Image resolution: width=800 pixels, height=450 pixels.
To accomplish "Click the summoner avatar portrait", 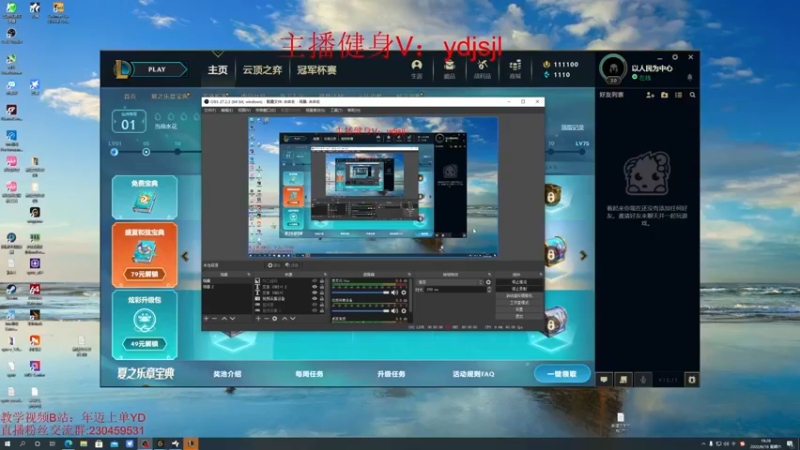I will pos(613,68).
